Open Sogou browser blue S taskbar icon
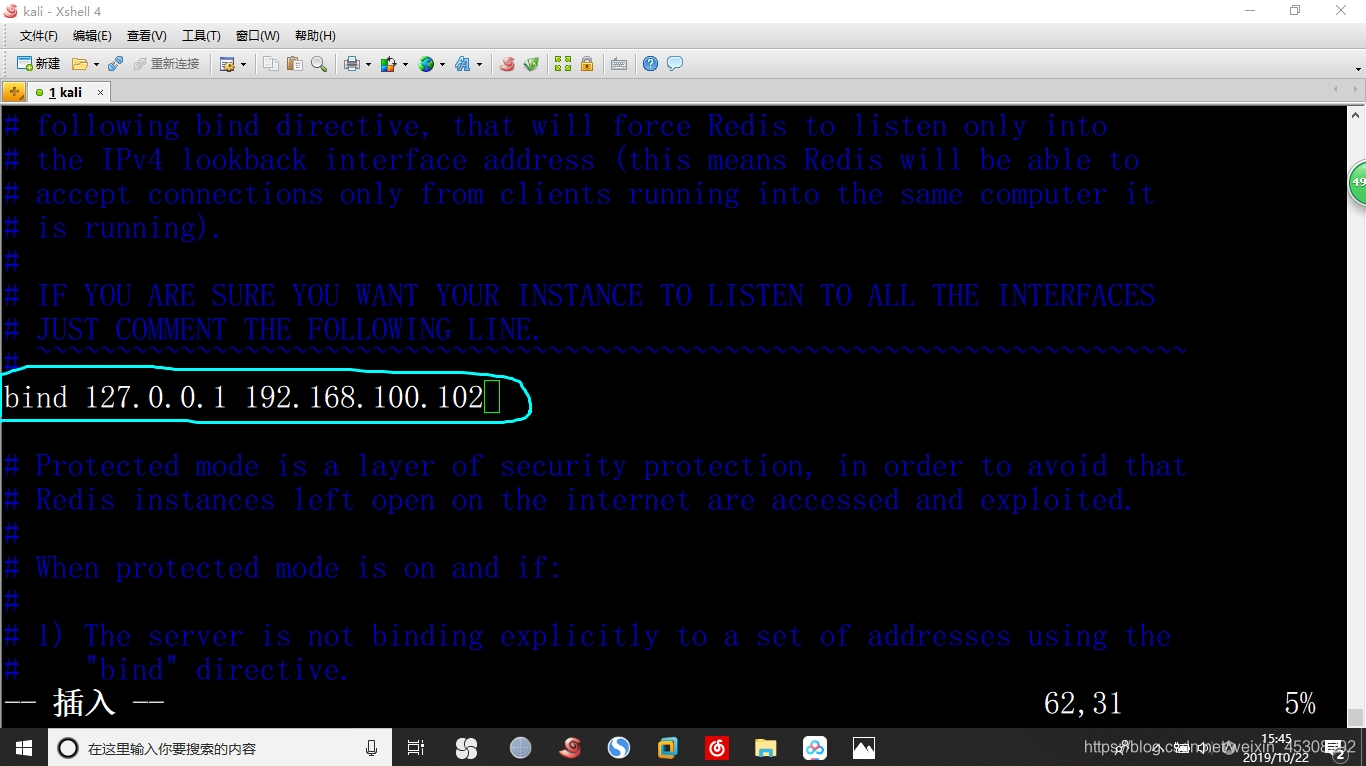 [619, 748]
